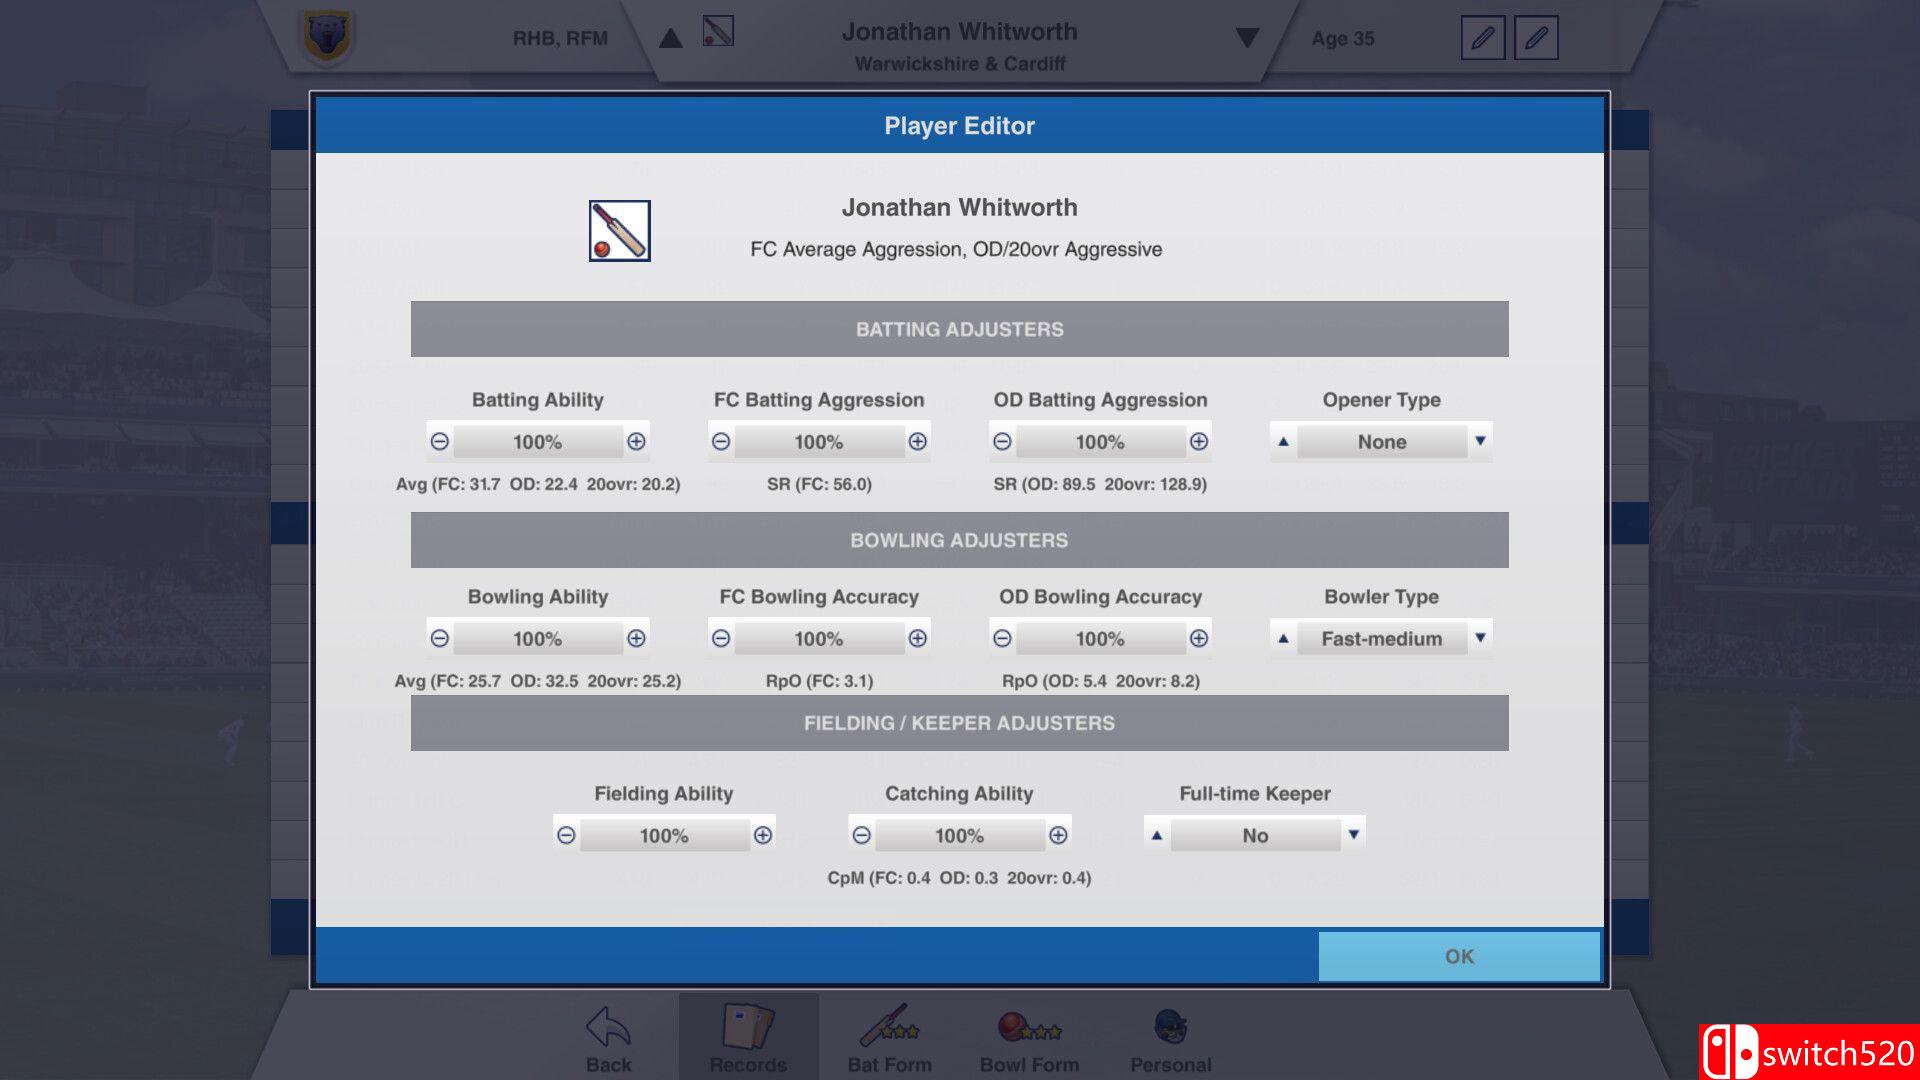Increase Bowling Ability with plus icon
The width and height of the screenshot is (1920, 1080).
coord(636,638)
